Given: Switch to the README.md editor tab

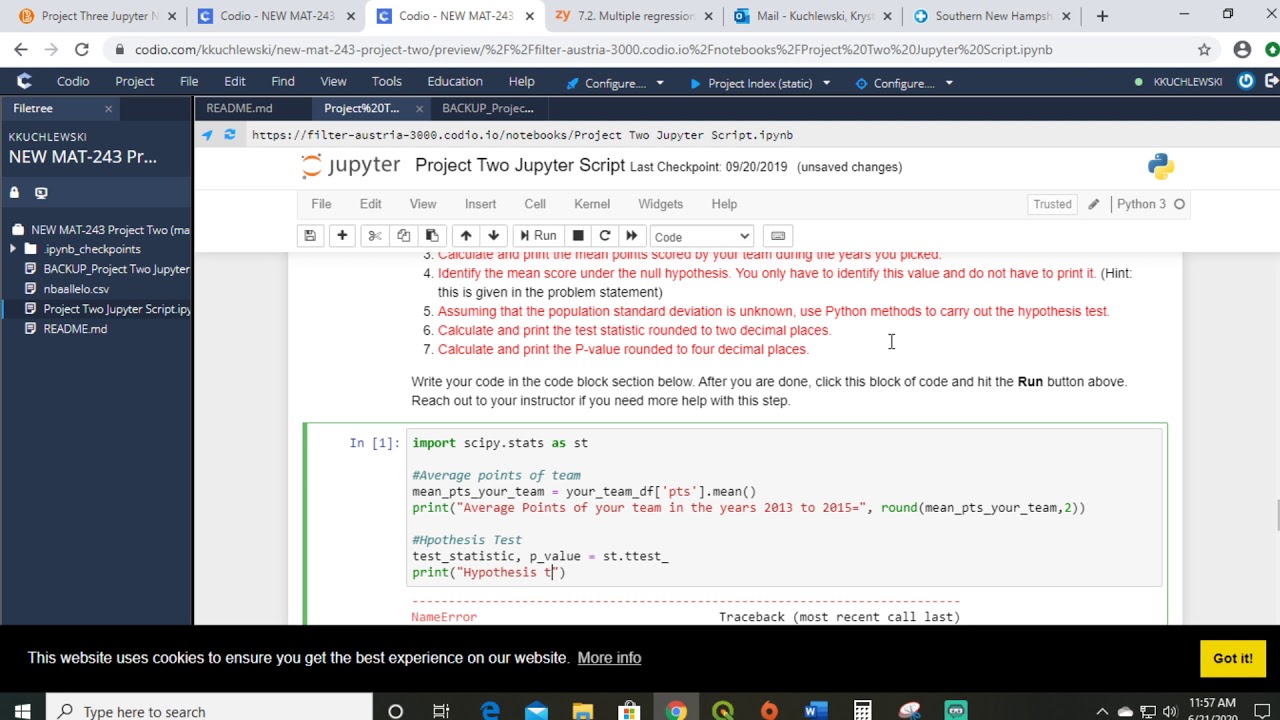Looking at the screenshot, I should 239,108.
